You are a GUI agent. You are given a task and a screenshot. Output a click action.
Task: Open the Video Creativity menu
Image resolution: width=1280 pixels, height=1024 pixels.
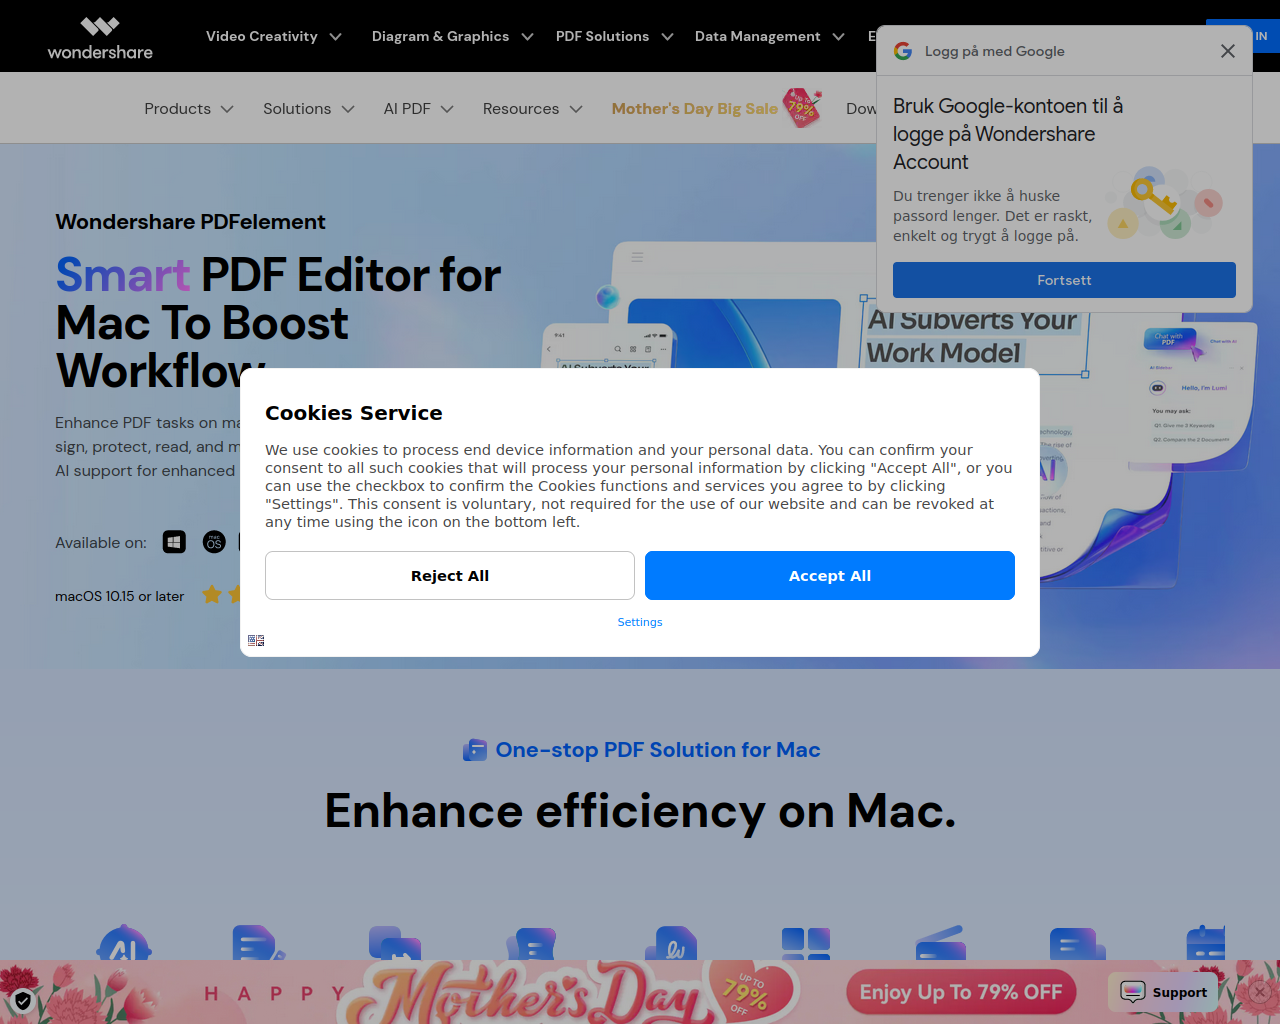point(262,36)
